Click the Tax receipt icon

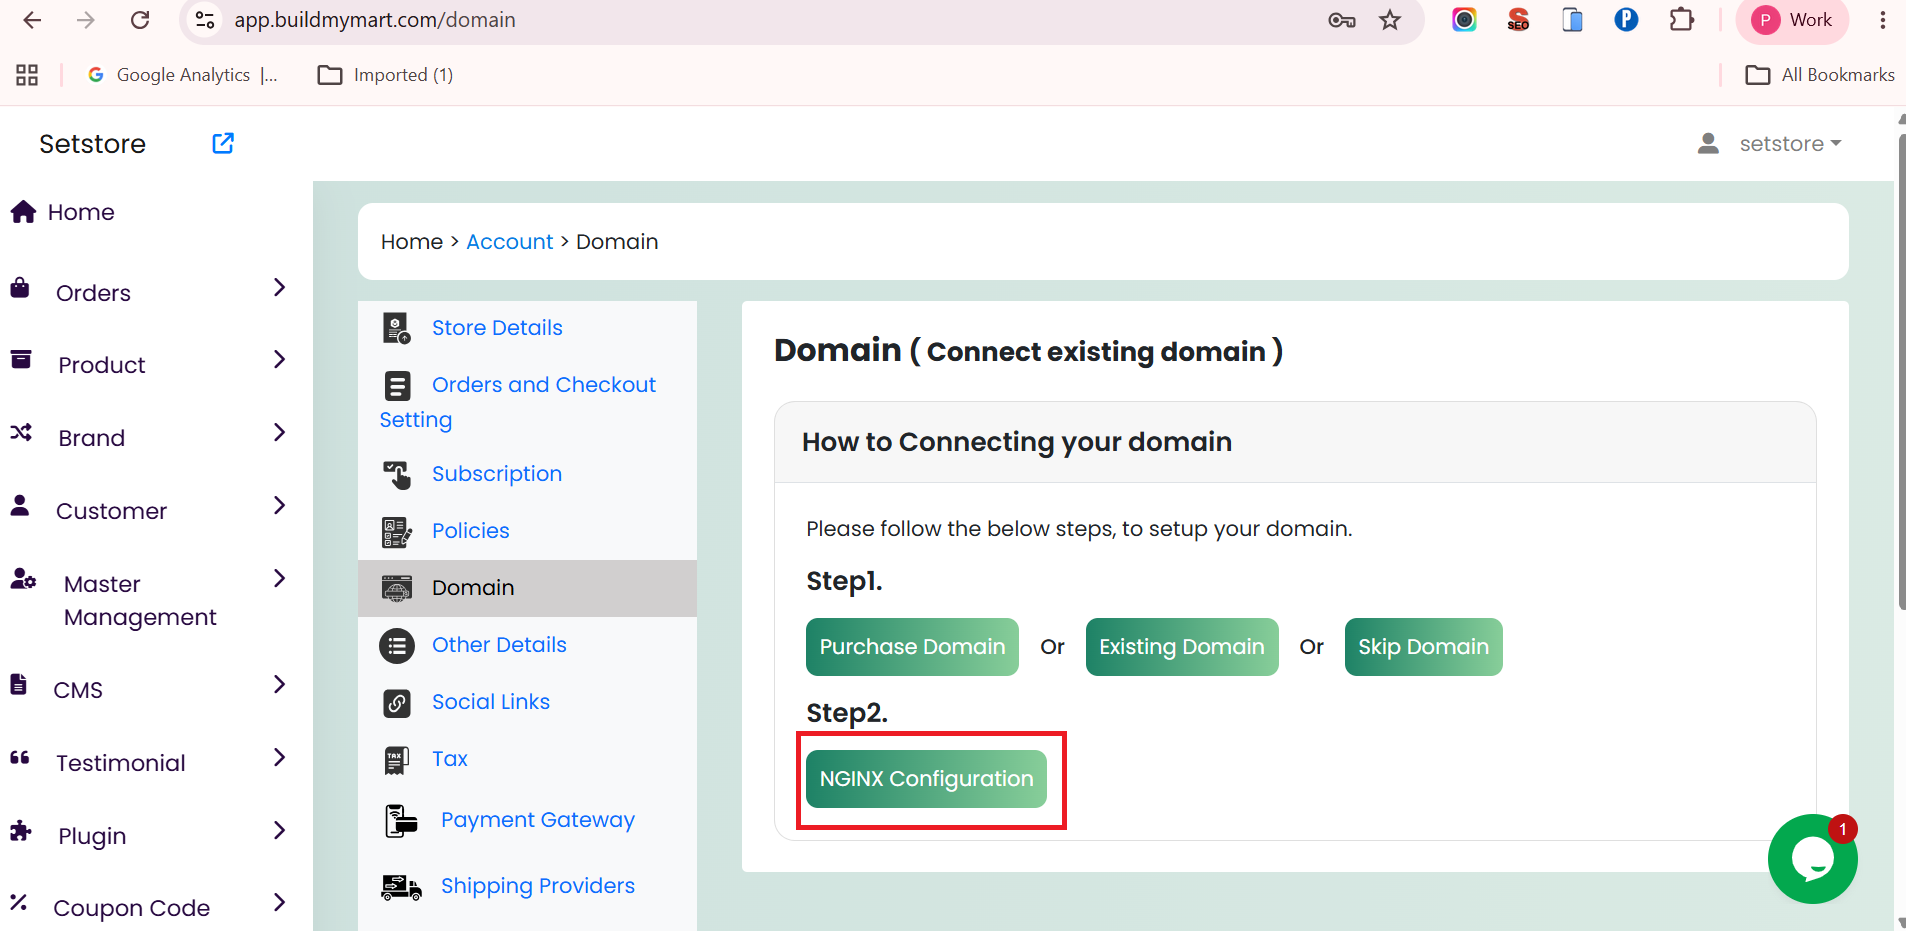(397, 760)
